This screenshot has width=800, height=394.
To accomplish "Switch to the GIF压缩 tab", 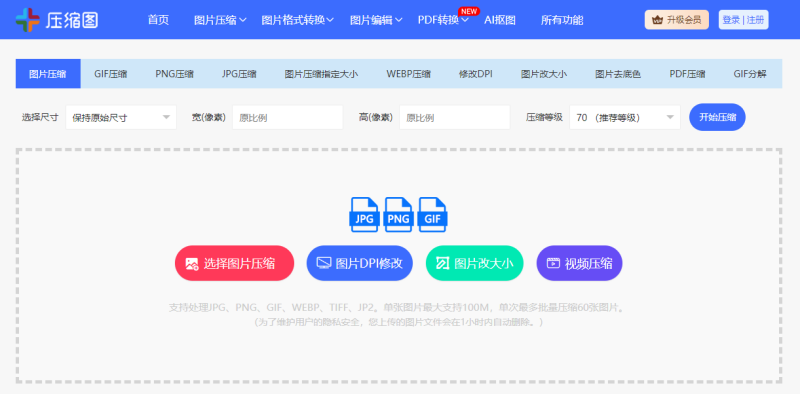I will pyautogui.click(x=111, y=74).
